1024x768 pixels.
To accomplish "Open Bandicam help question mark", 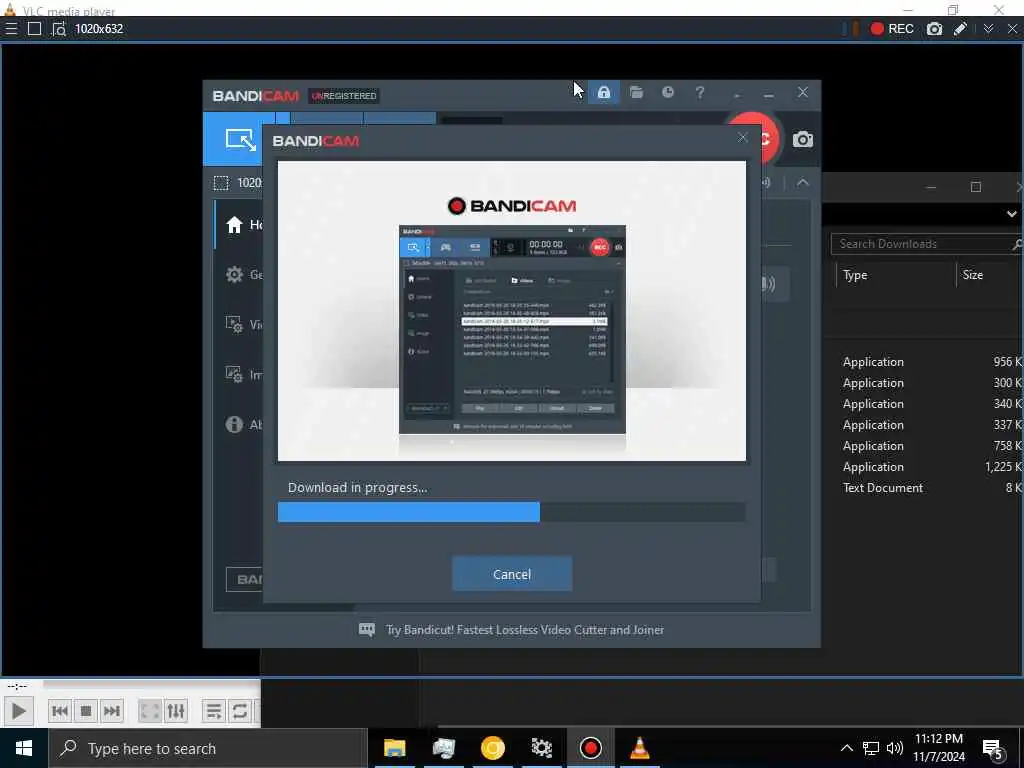I will [699, 92].
